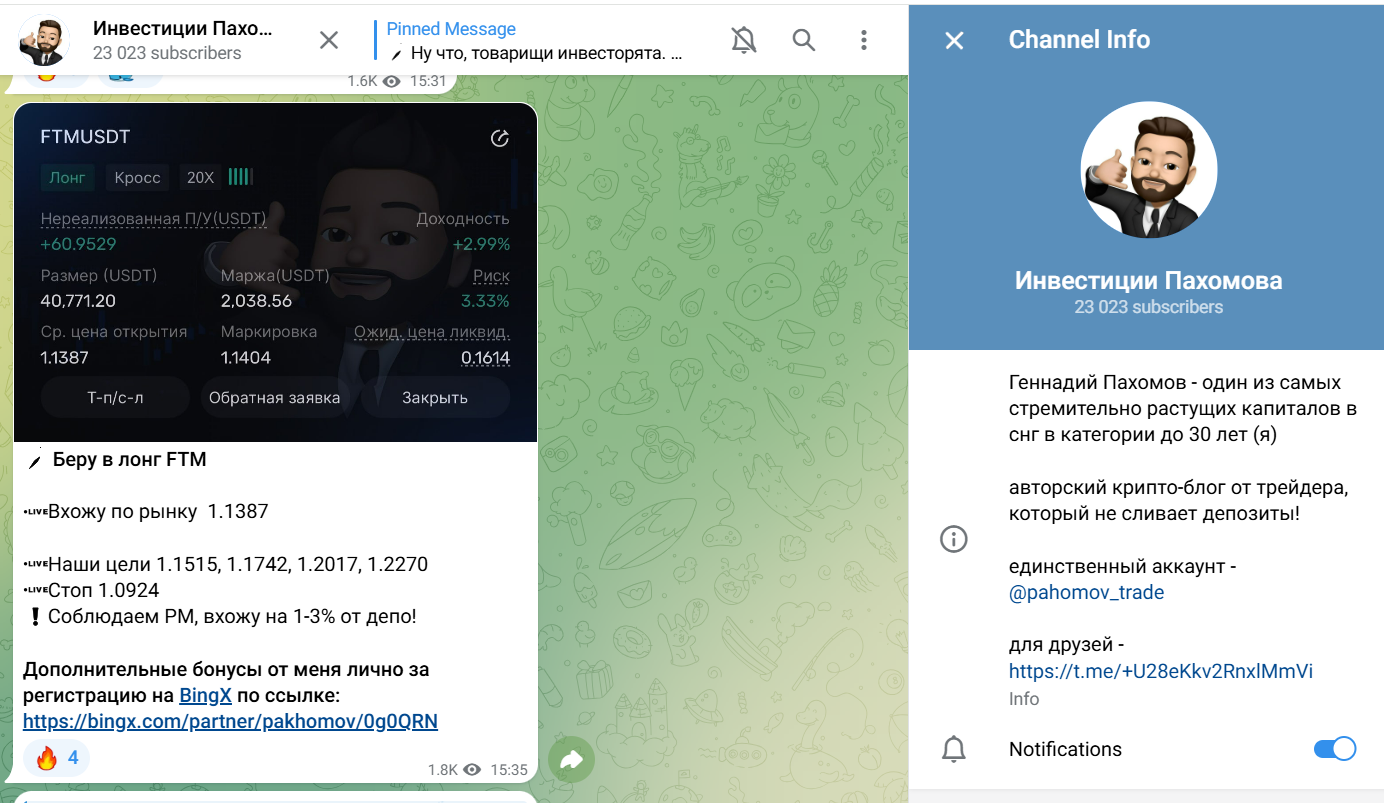Open the large channel profile photo
Screen dimensions: 1384x803
[x=1148, y=170]
